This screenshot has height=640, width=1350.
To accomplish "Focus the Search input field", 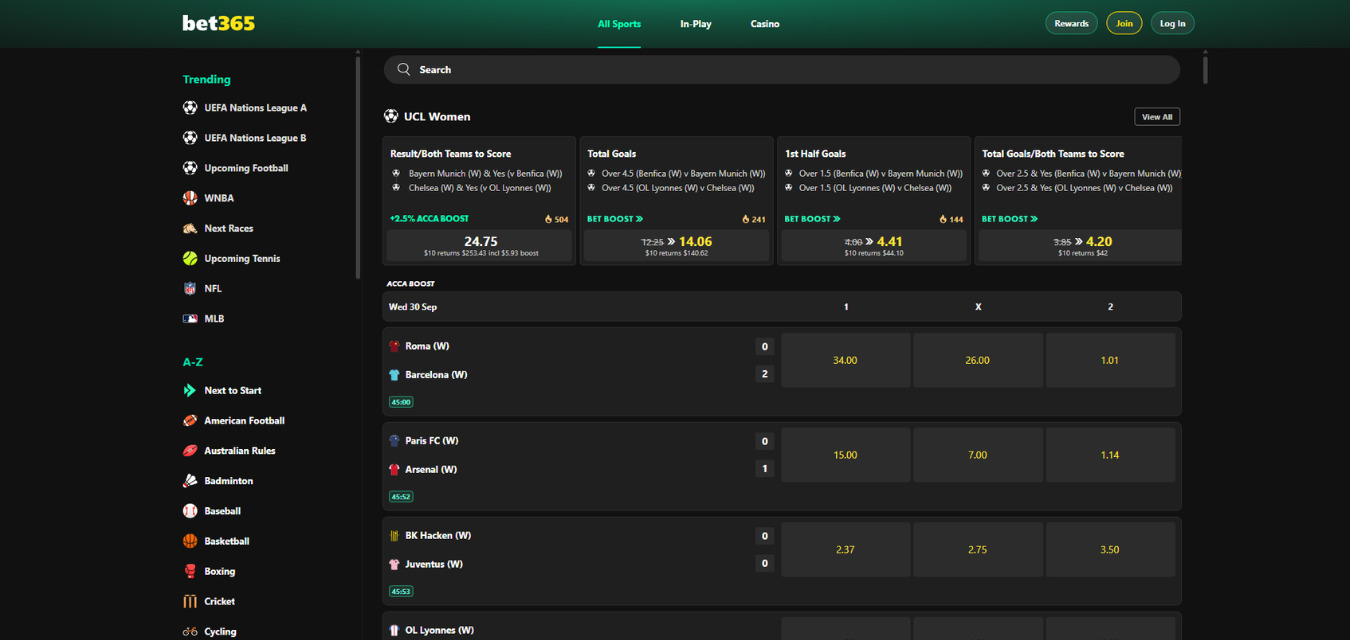I will pos(782,69).
